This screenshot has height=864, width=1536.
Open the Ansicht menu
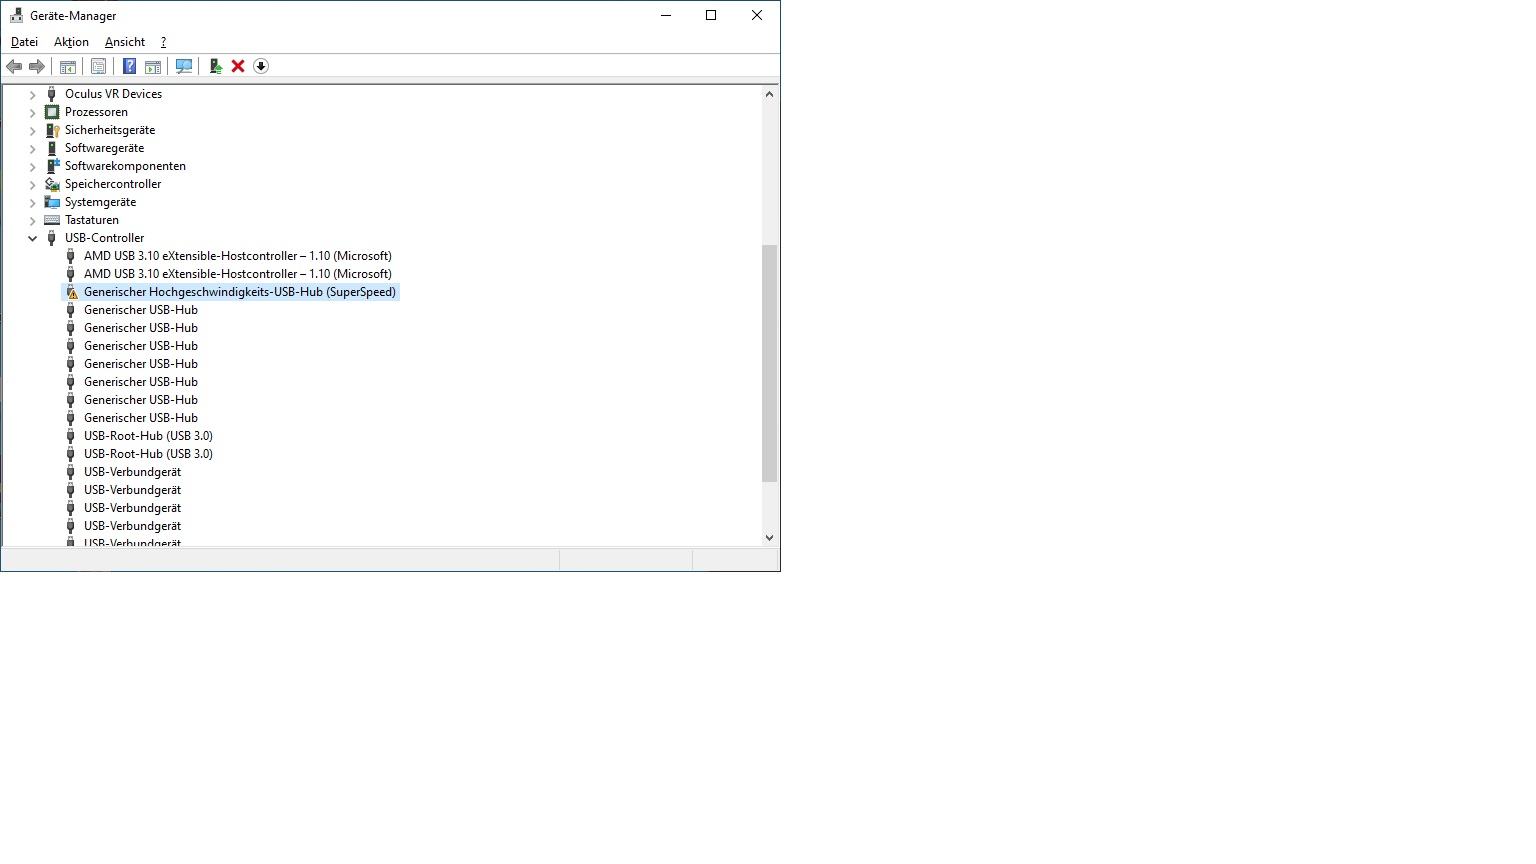[x=125, y=42]
